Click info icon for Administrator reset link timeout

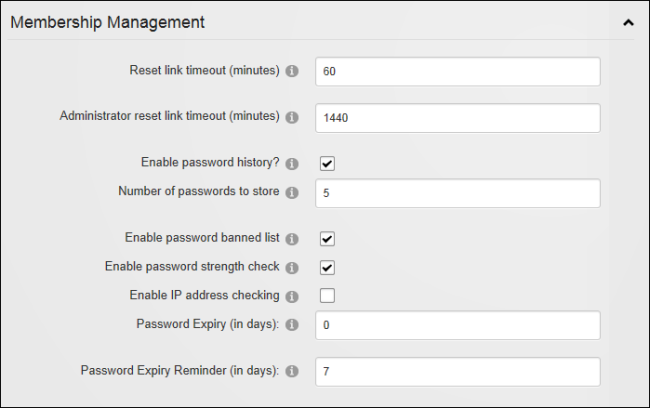click(292, 117)
